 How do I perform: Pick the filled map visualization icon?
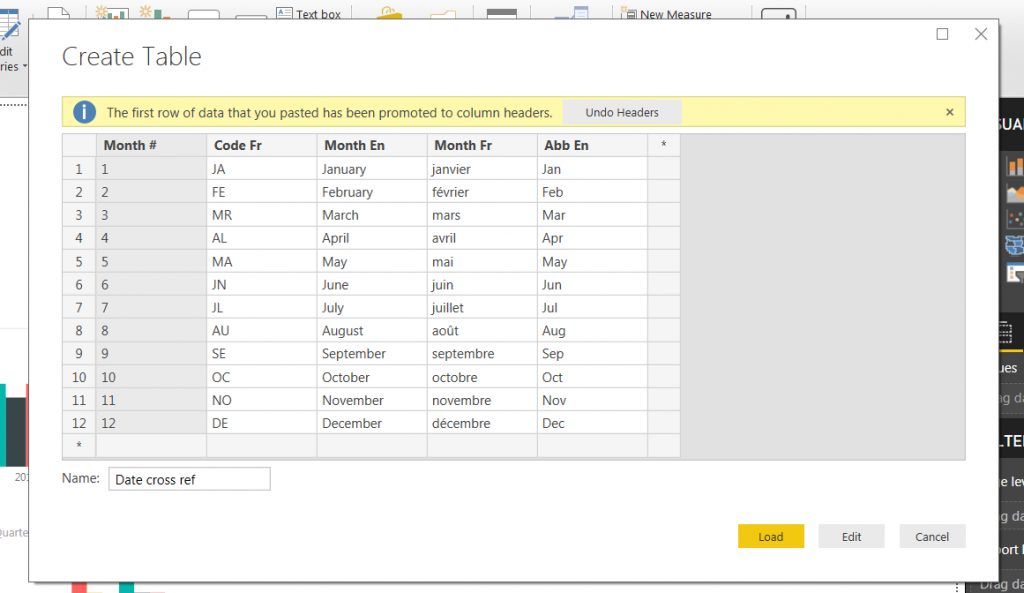1015,245
